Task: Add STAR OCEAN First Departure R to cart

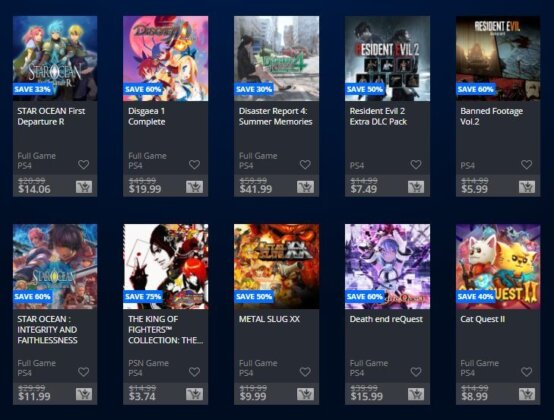Action: click(x=84, y=187)
